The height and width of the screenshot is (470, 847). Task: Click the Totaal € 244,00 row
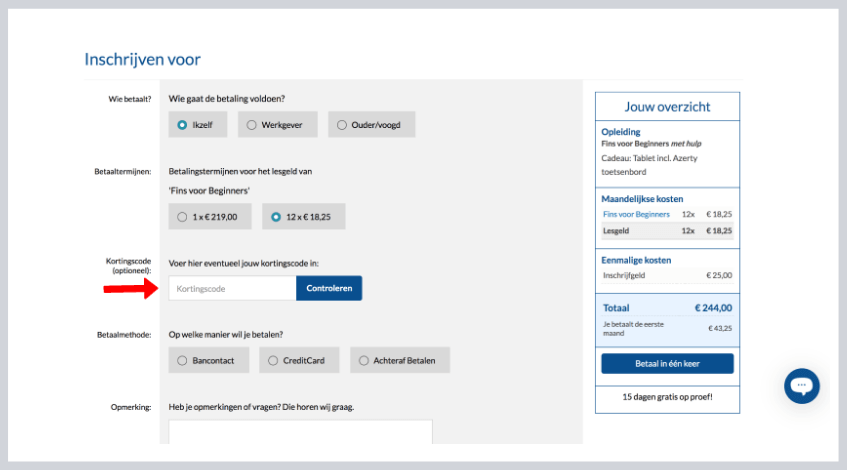(667, 308)
